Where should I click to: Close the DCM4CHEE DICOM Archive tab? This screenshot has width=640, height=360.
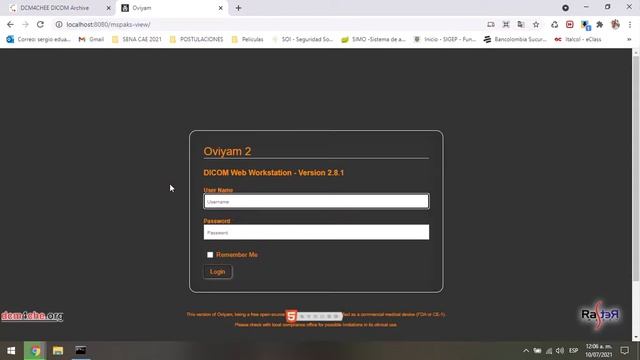[108, 8]
